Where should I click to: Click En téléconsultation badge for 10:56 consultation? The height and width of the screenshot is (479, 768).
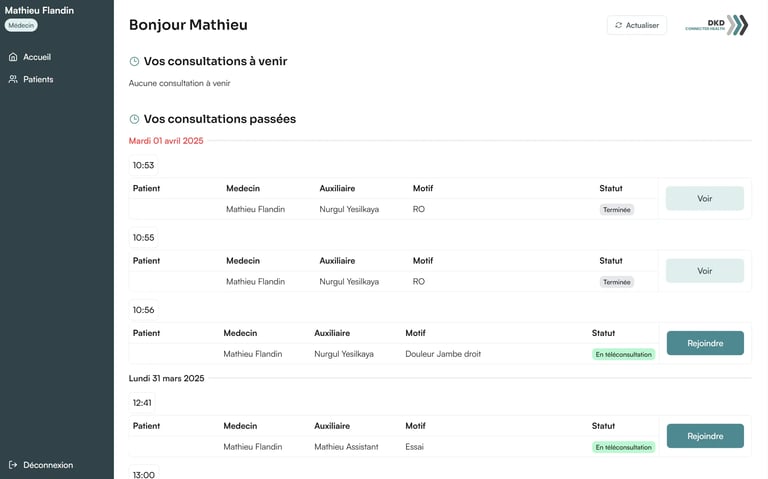(623, 354)
